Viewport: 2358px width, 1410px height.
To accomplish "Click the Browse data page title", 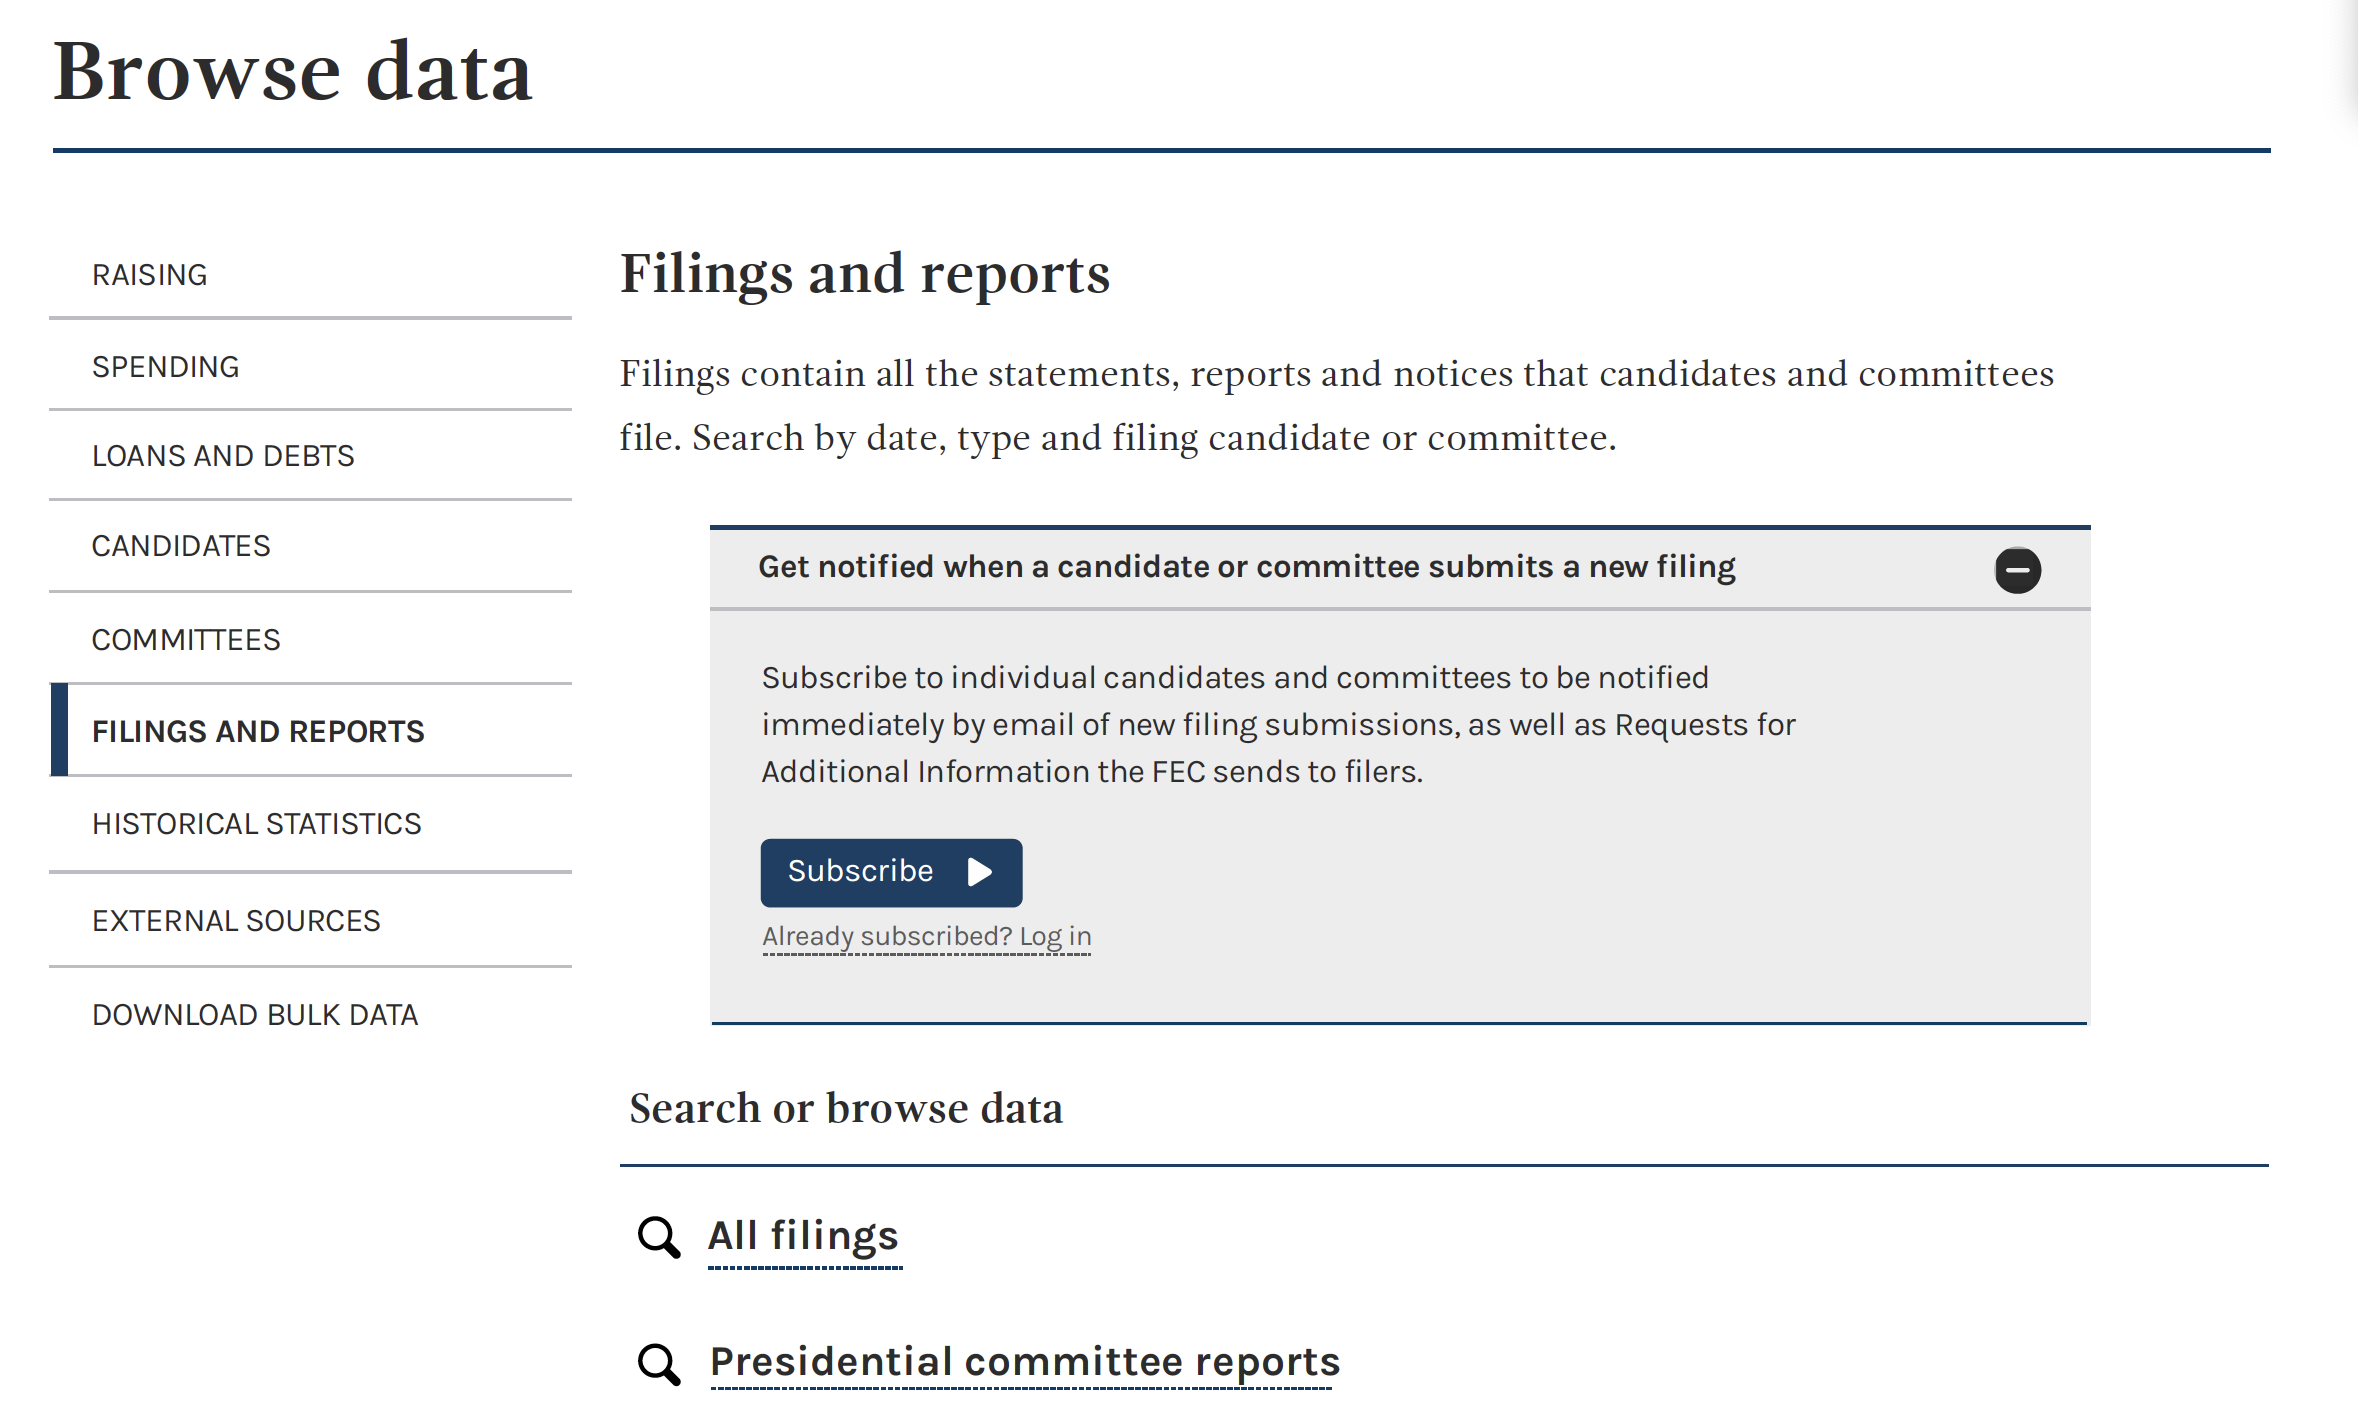I will click(x=293, y=72).
